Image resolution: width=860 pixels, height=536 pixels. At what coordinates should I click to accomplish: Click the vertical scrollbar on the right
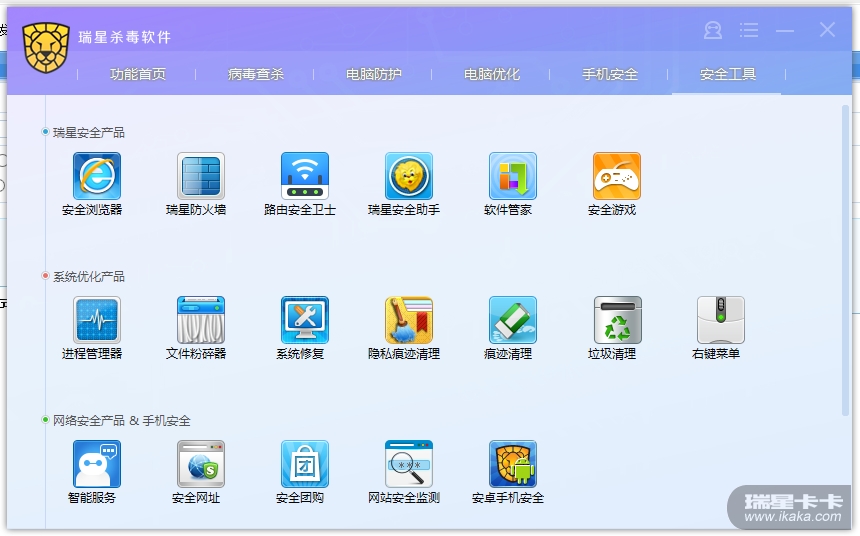pos(845,260)
